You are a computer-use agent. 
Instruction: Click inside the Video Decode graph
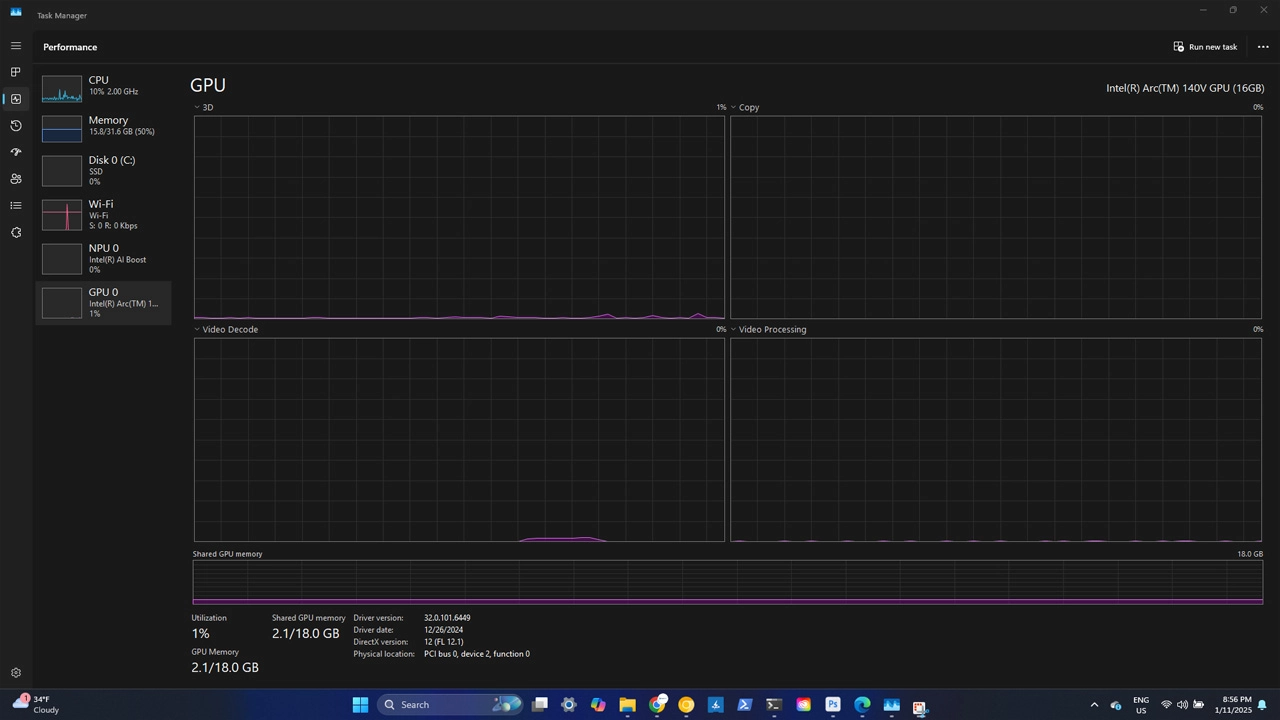tap(459, 440)
